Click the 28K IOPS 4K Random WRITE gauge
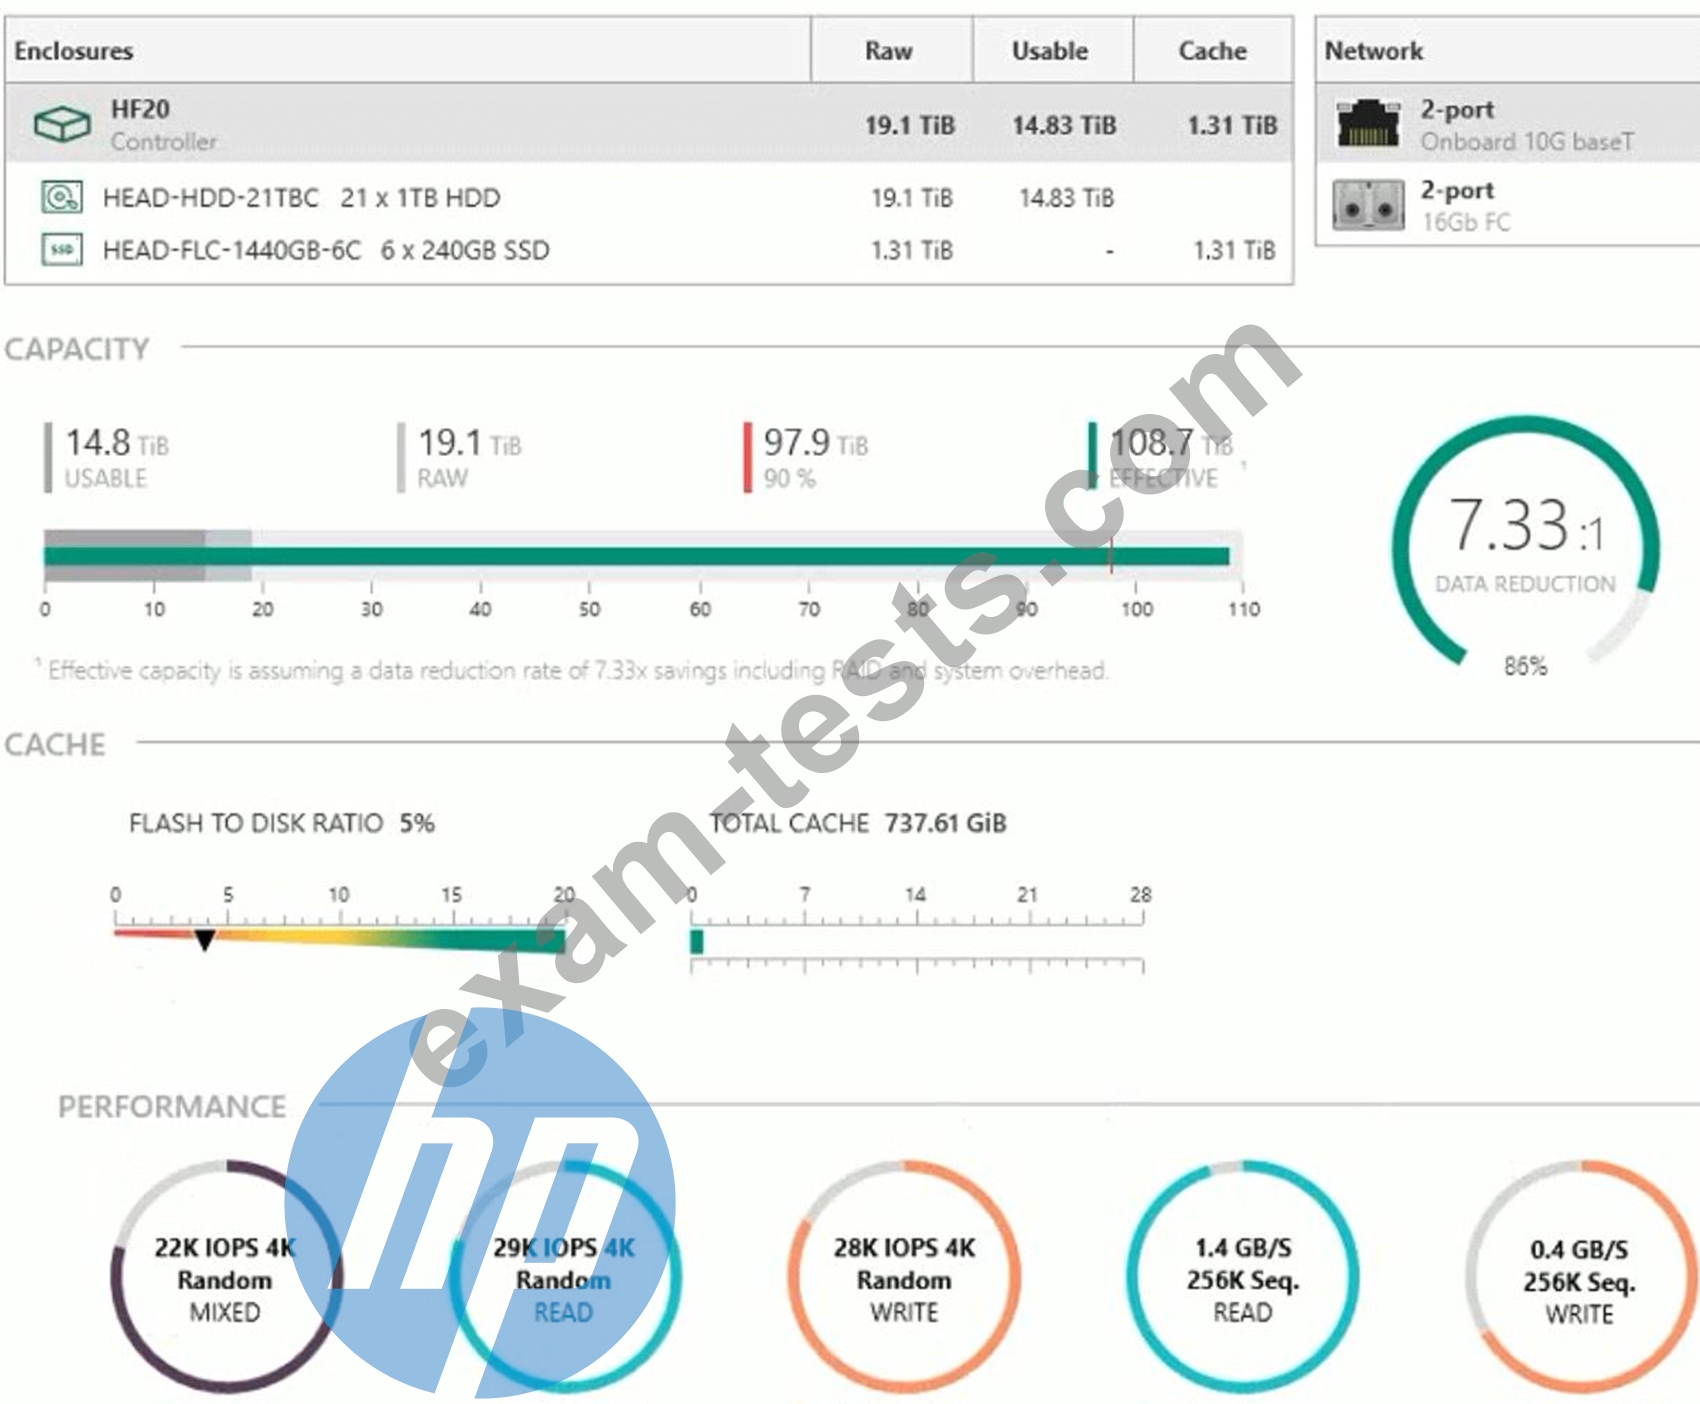The width and height of the screenshot is (1700, 1404). pyautogui.click(x=904, y=1277)
